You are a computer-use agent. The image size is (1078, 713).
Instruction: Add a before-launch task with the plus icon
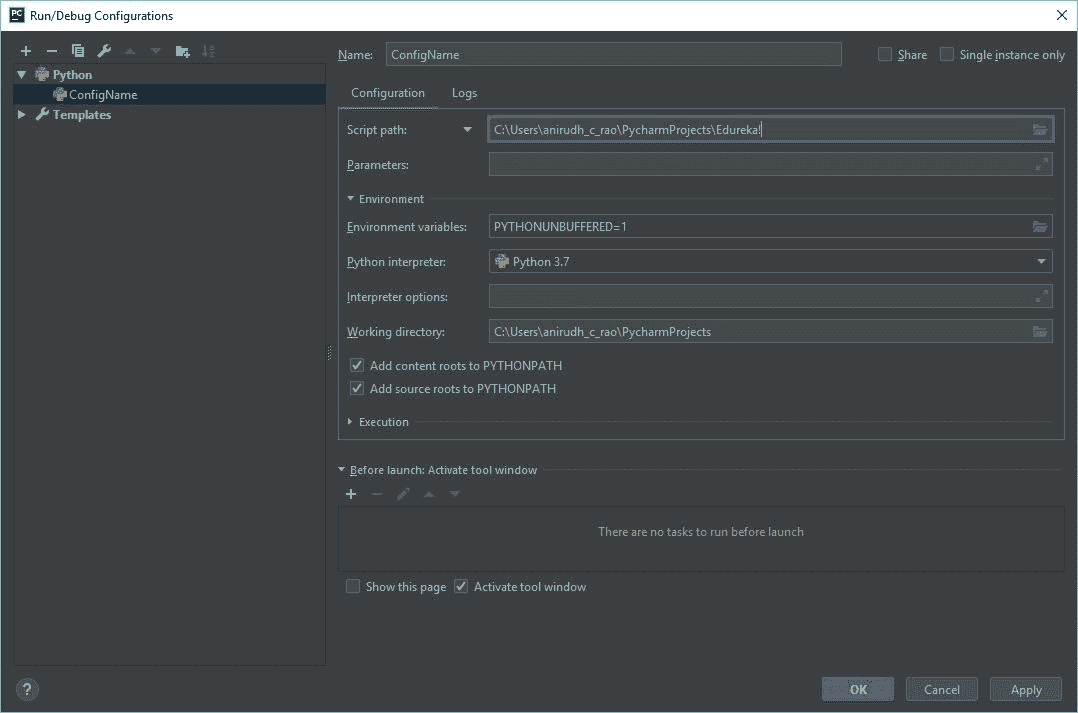(351, 494)
